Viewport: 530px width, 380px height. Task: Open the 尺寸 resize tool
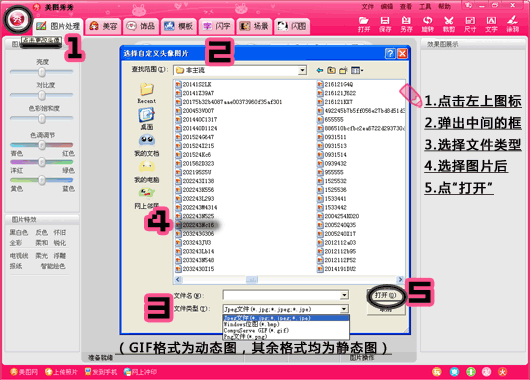point(470,24)
